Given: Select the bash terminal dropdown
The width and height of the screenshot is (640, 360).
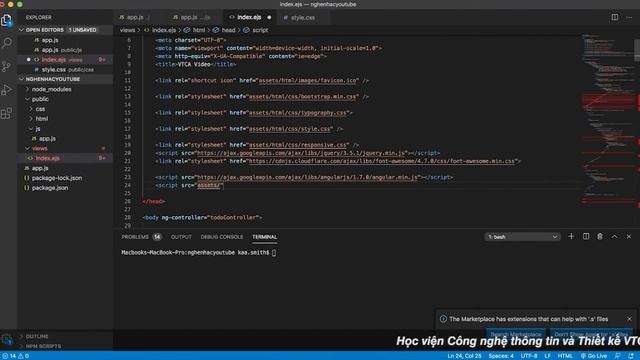Looking at the screenshot, I should tap(522, 237).
